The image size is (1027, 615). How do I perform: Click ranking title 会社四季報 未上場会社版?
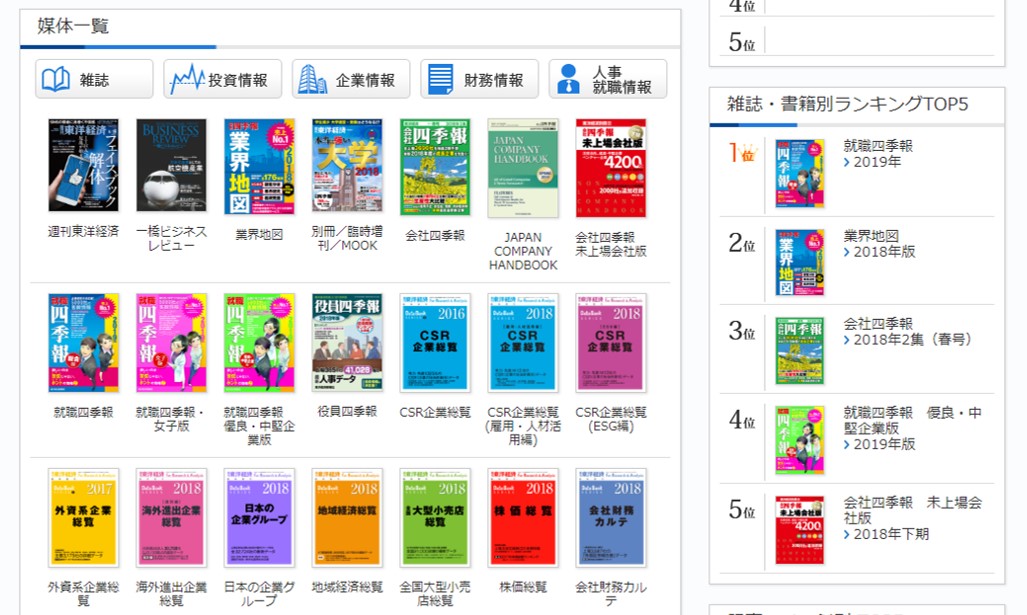[x=912, y=510]
